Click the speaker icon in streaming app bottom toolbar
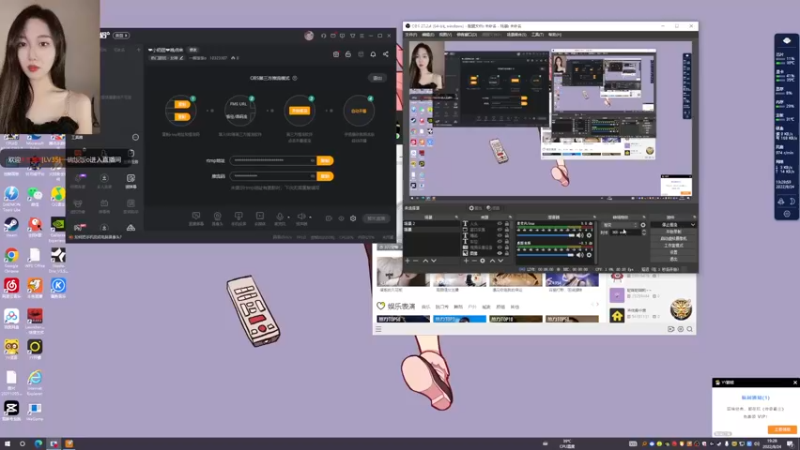This screenshot has width=800, height=450. tap(302, 216)
